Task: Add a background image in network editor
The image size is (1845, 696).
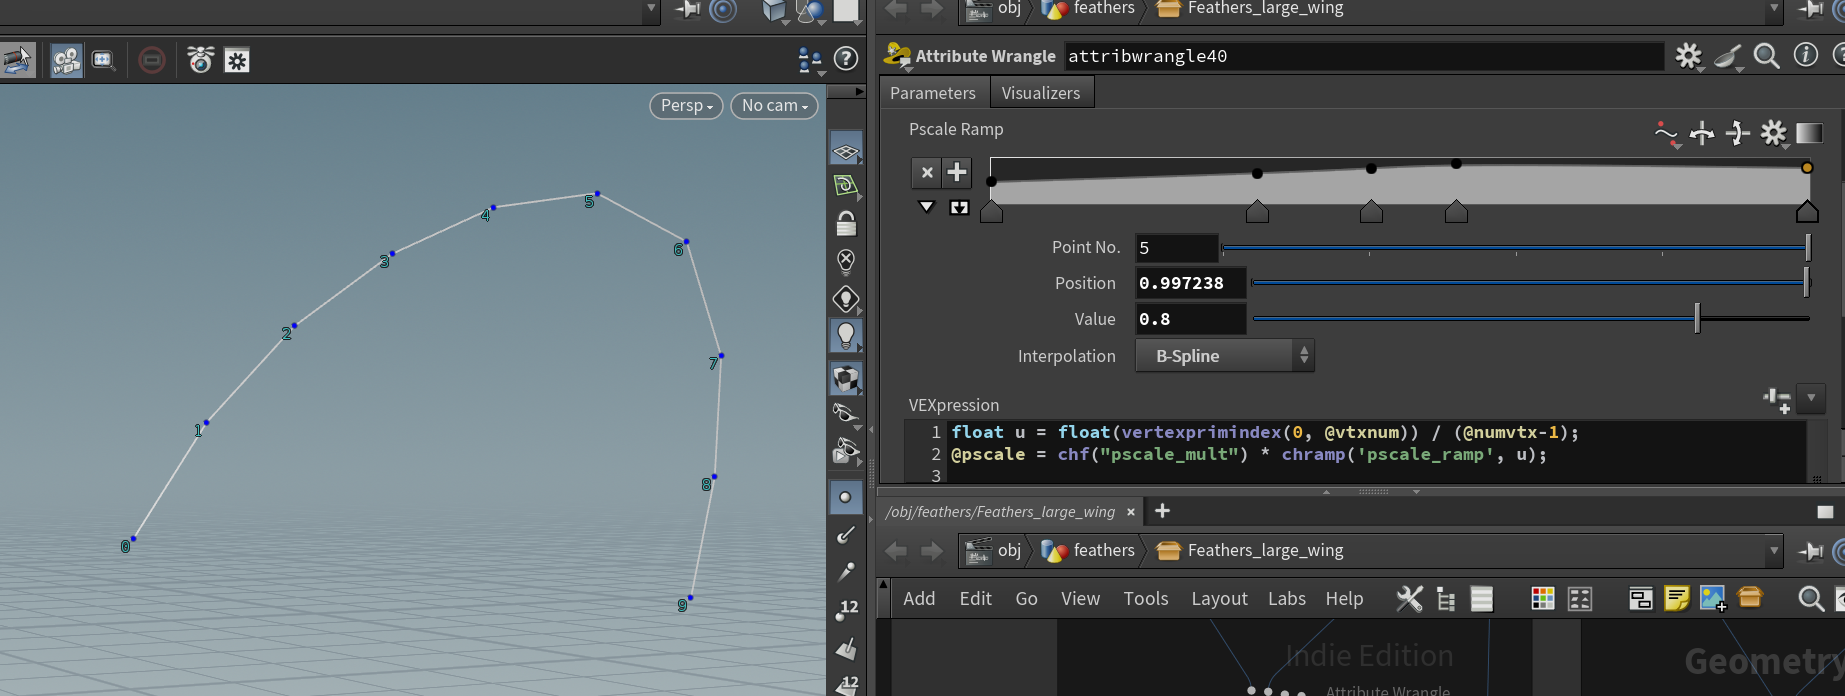Action: point(1712,598)
